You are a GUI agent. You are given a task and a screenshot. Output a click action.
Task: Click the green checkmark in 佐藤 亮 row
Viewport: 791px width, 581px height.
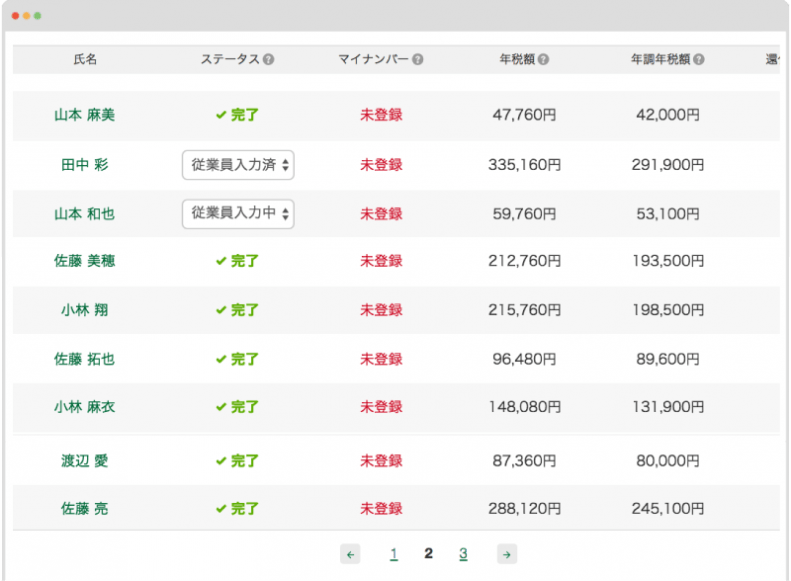tap(221, 509)
